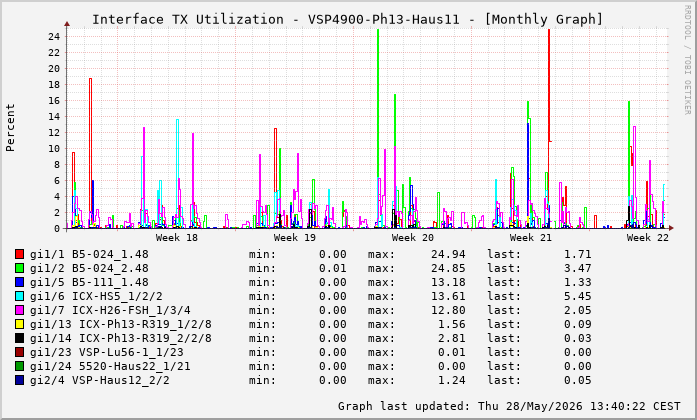Image resolution: width=697 pixels, height=420 pixels.
Task: Click the blue gi1/5 legend swatch
Action: point(19,282)
